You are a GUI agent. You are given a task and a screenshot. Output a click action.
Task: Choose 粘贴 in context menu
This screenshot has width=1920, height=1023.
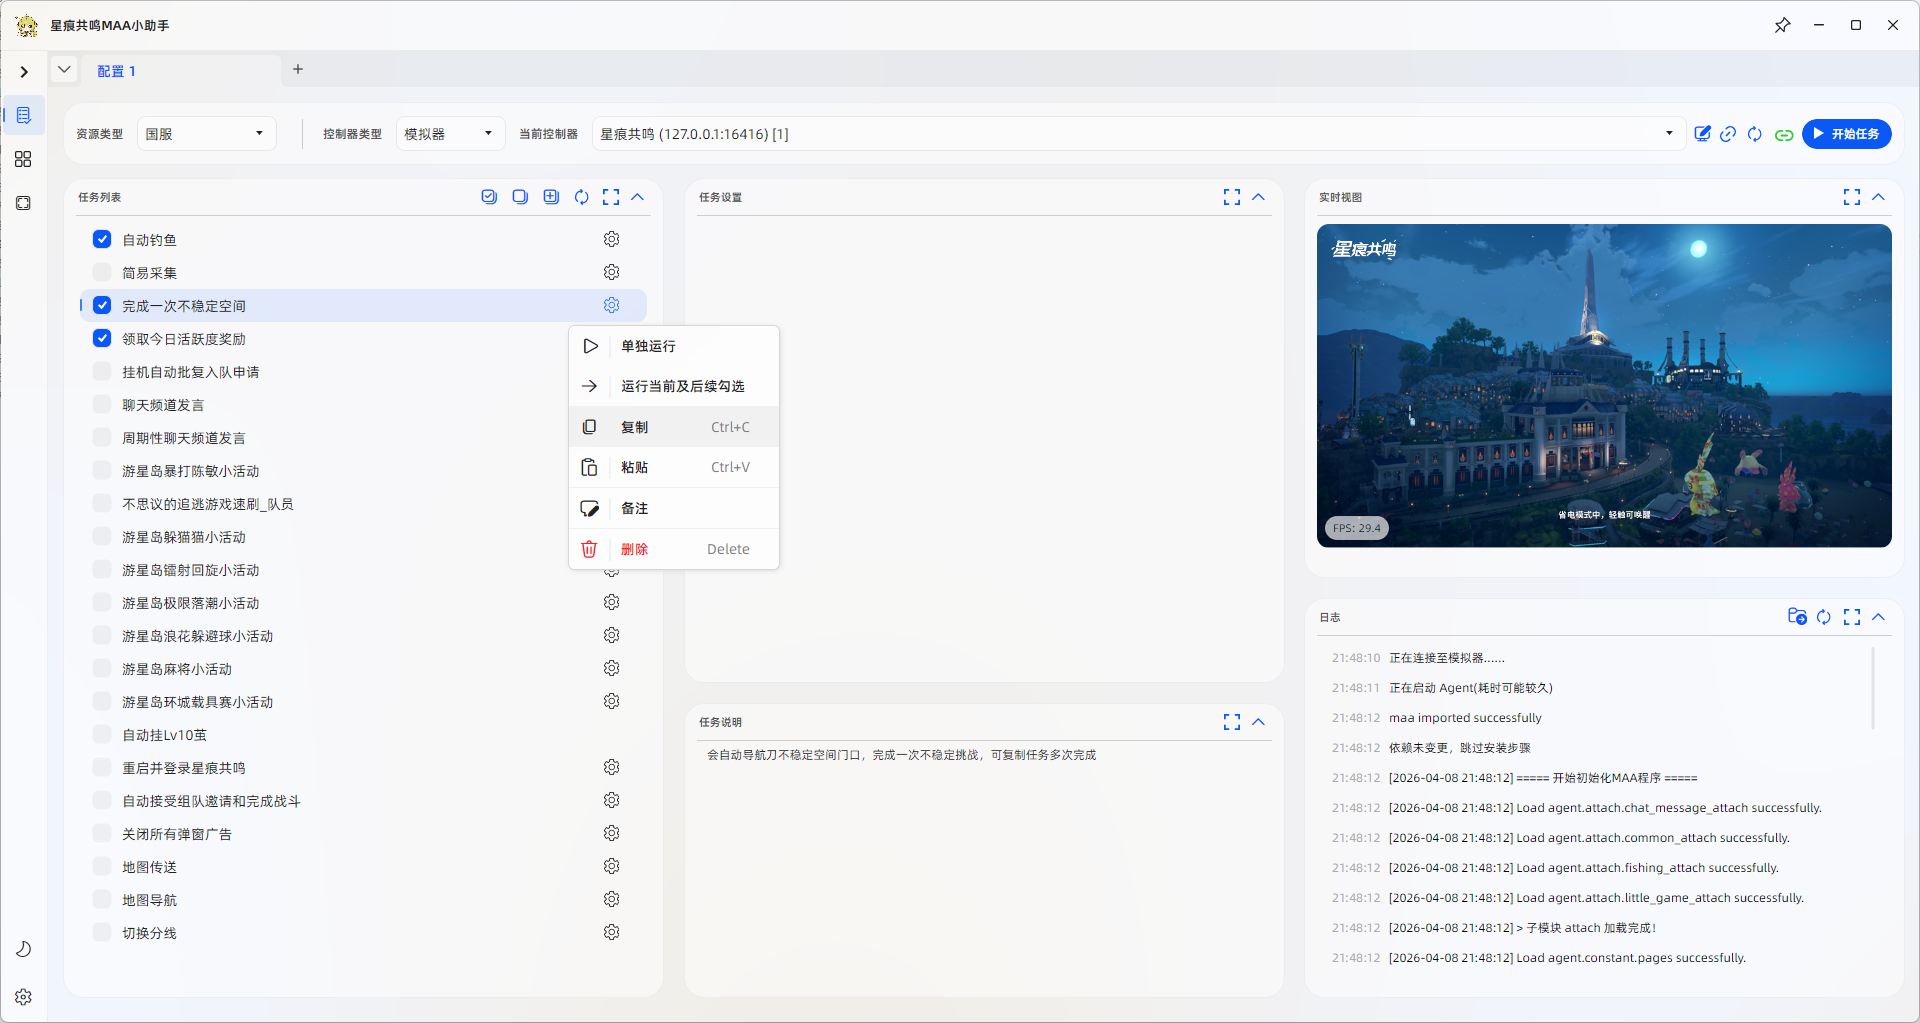[x=674, y=467]
